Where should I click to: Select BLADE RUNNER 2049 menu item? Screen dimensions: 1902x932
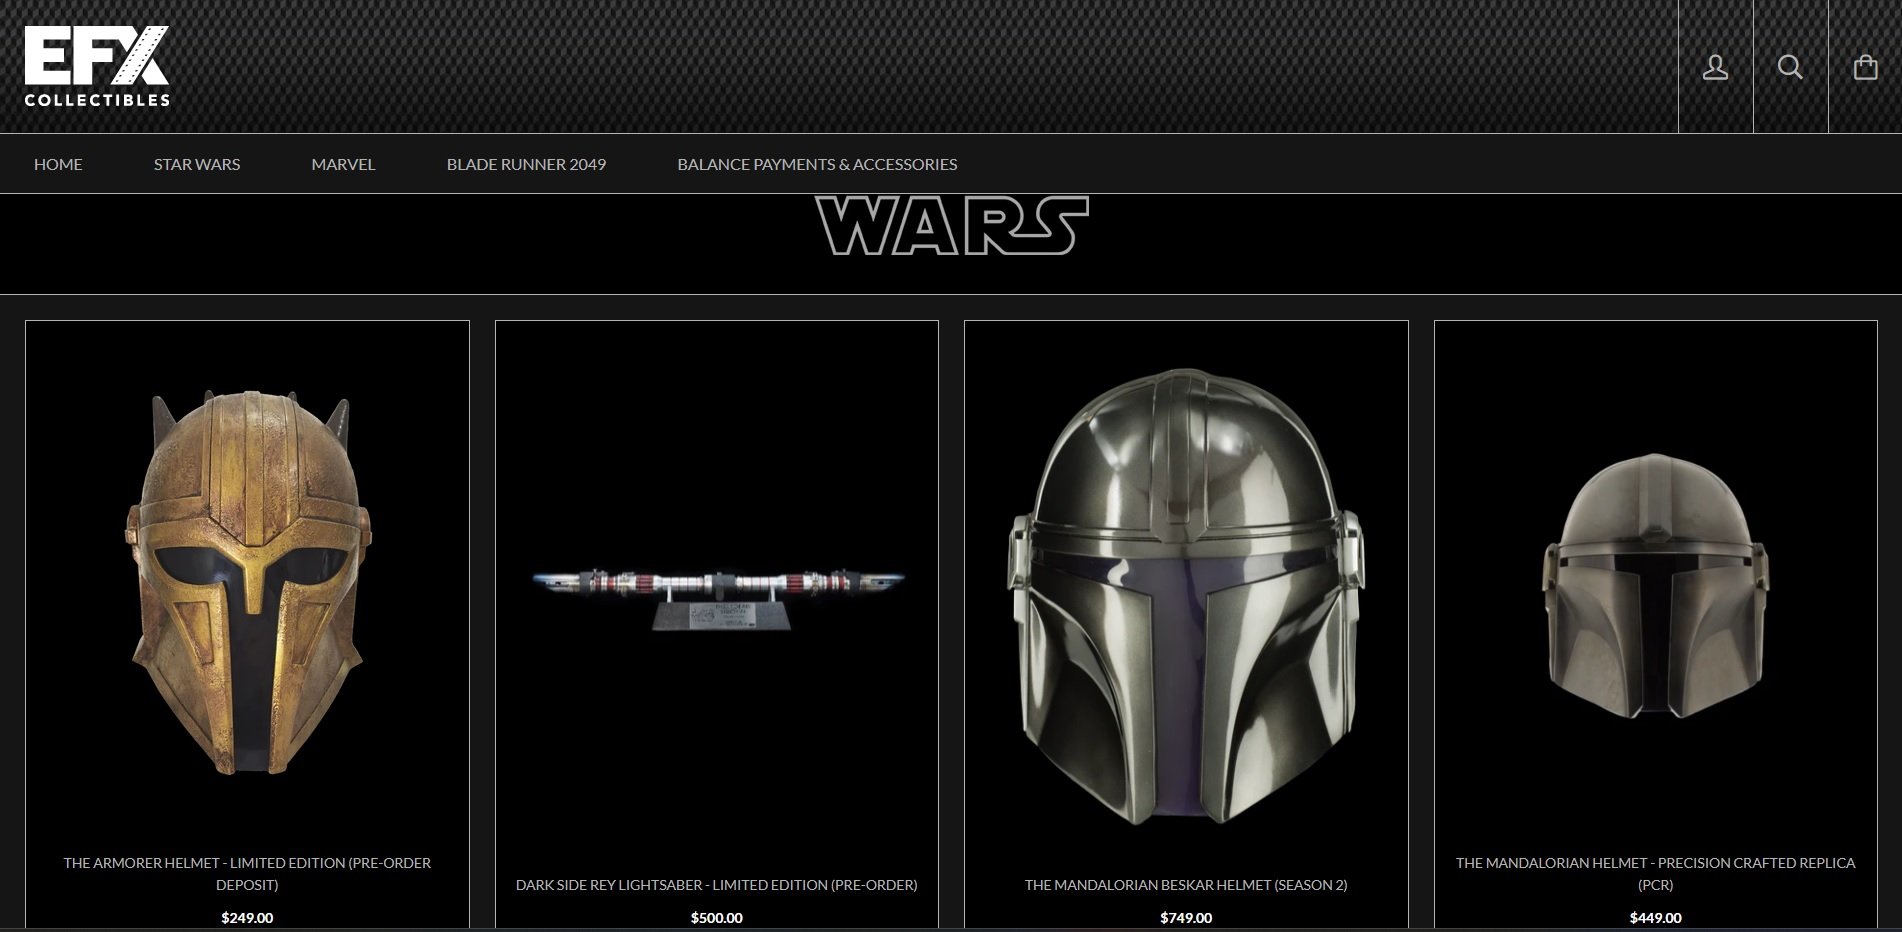click(526, 164)
